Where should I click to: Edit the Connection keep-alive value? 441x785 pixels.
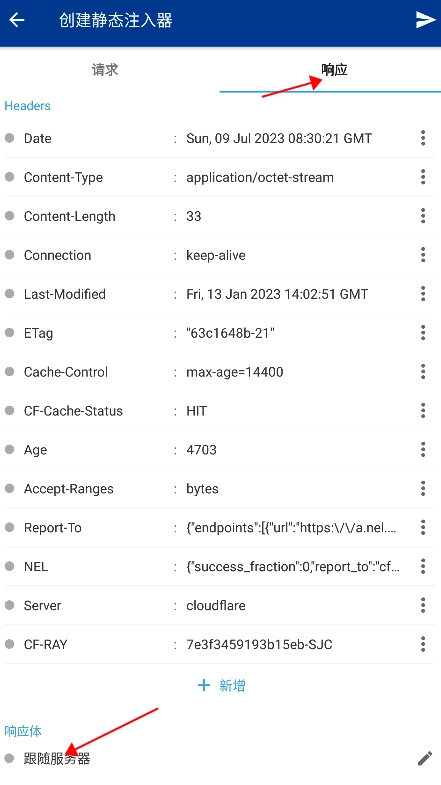click(216, 255)
